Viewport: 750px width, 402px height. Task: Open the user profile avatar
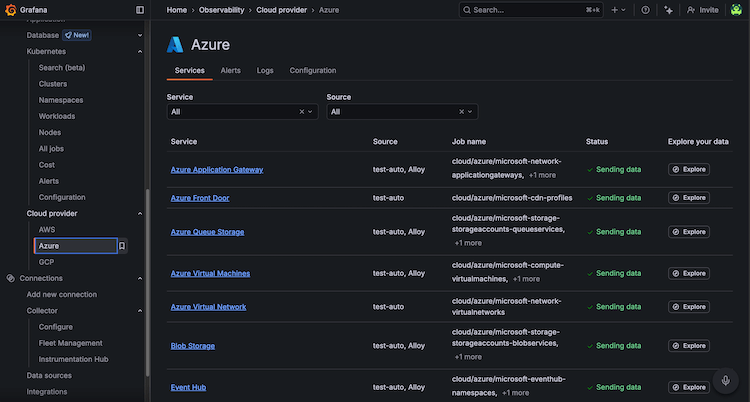736,10
